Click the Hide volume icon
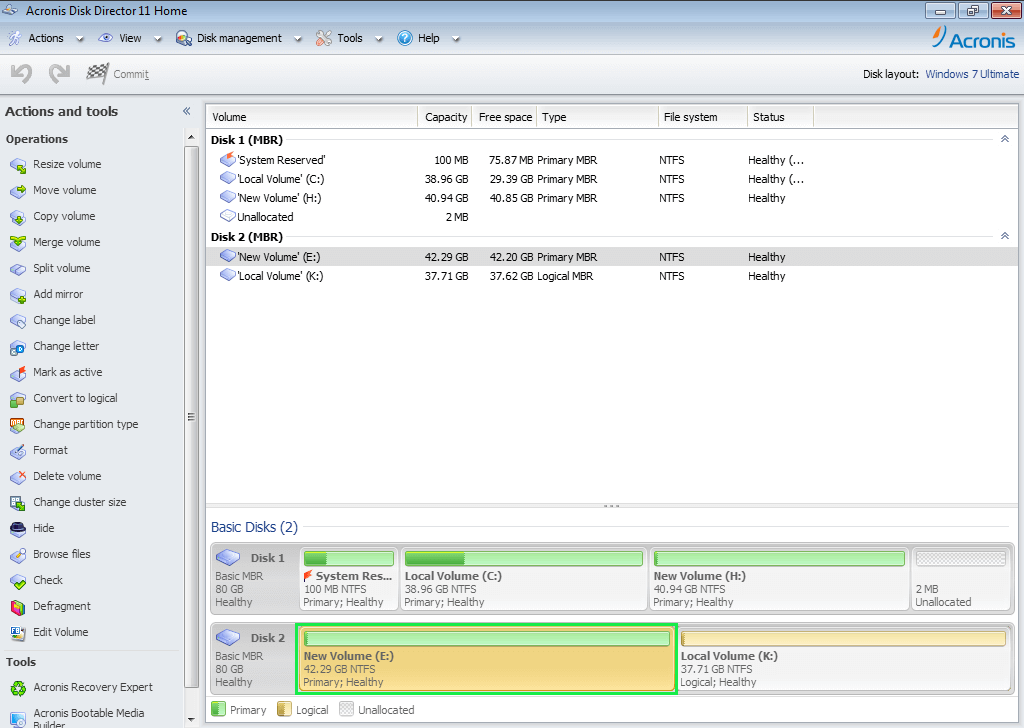Image resolution: width=1024 pixels, height=728 pixels. (x=18, y=529)
